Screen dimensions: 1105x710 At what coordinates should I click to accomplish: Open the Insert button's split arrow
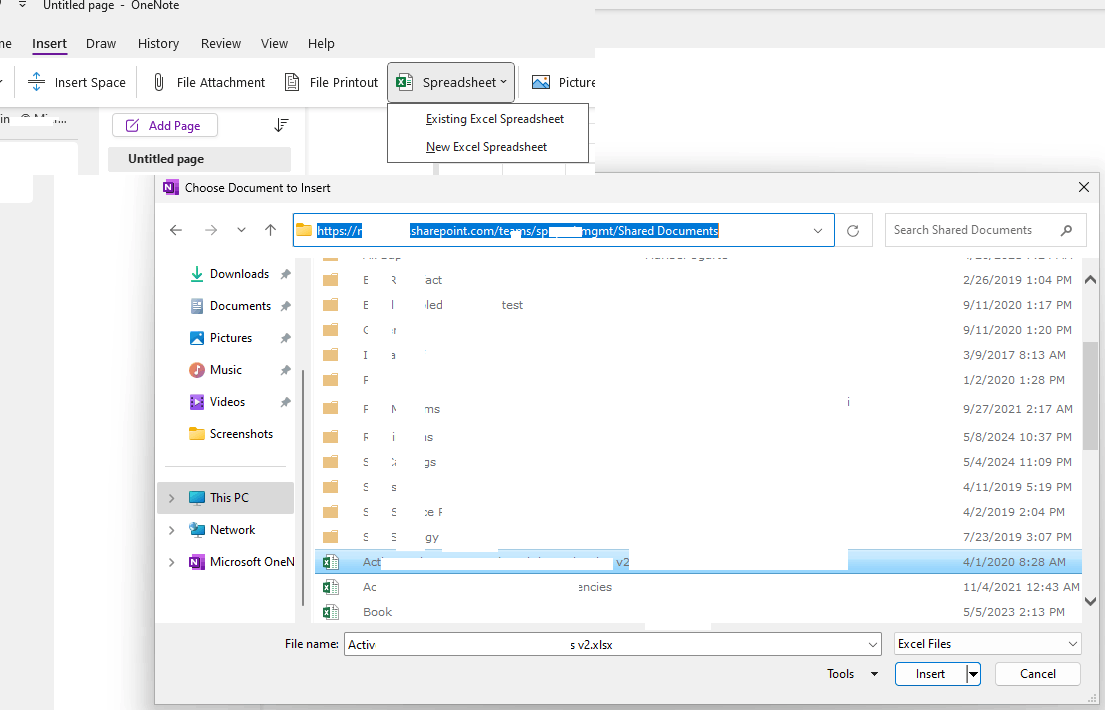pos(973,674)
